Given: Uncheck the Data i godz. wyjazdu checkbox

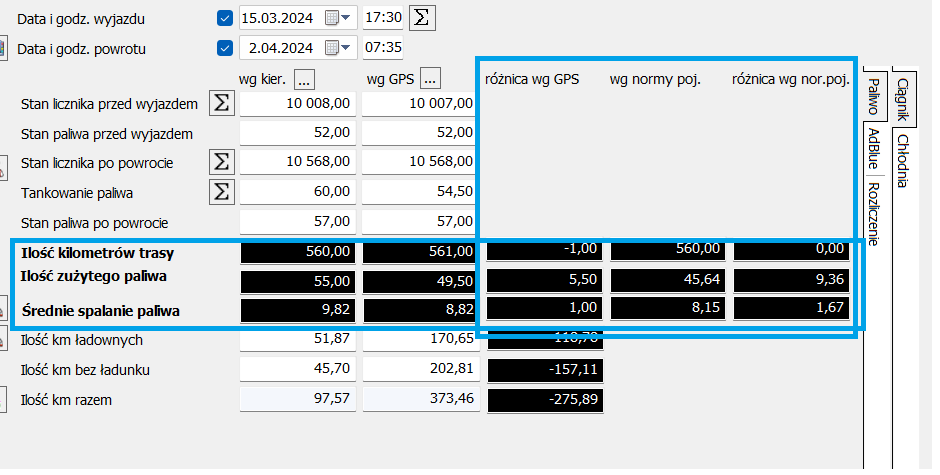Looking at the screenshot, I should pyautogui.click(x=224, y=18).
